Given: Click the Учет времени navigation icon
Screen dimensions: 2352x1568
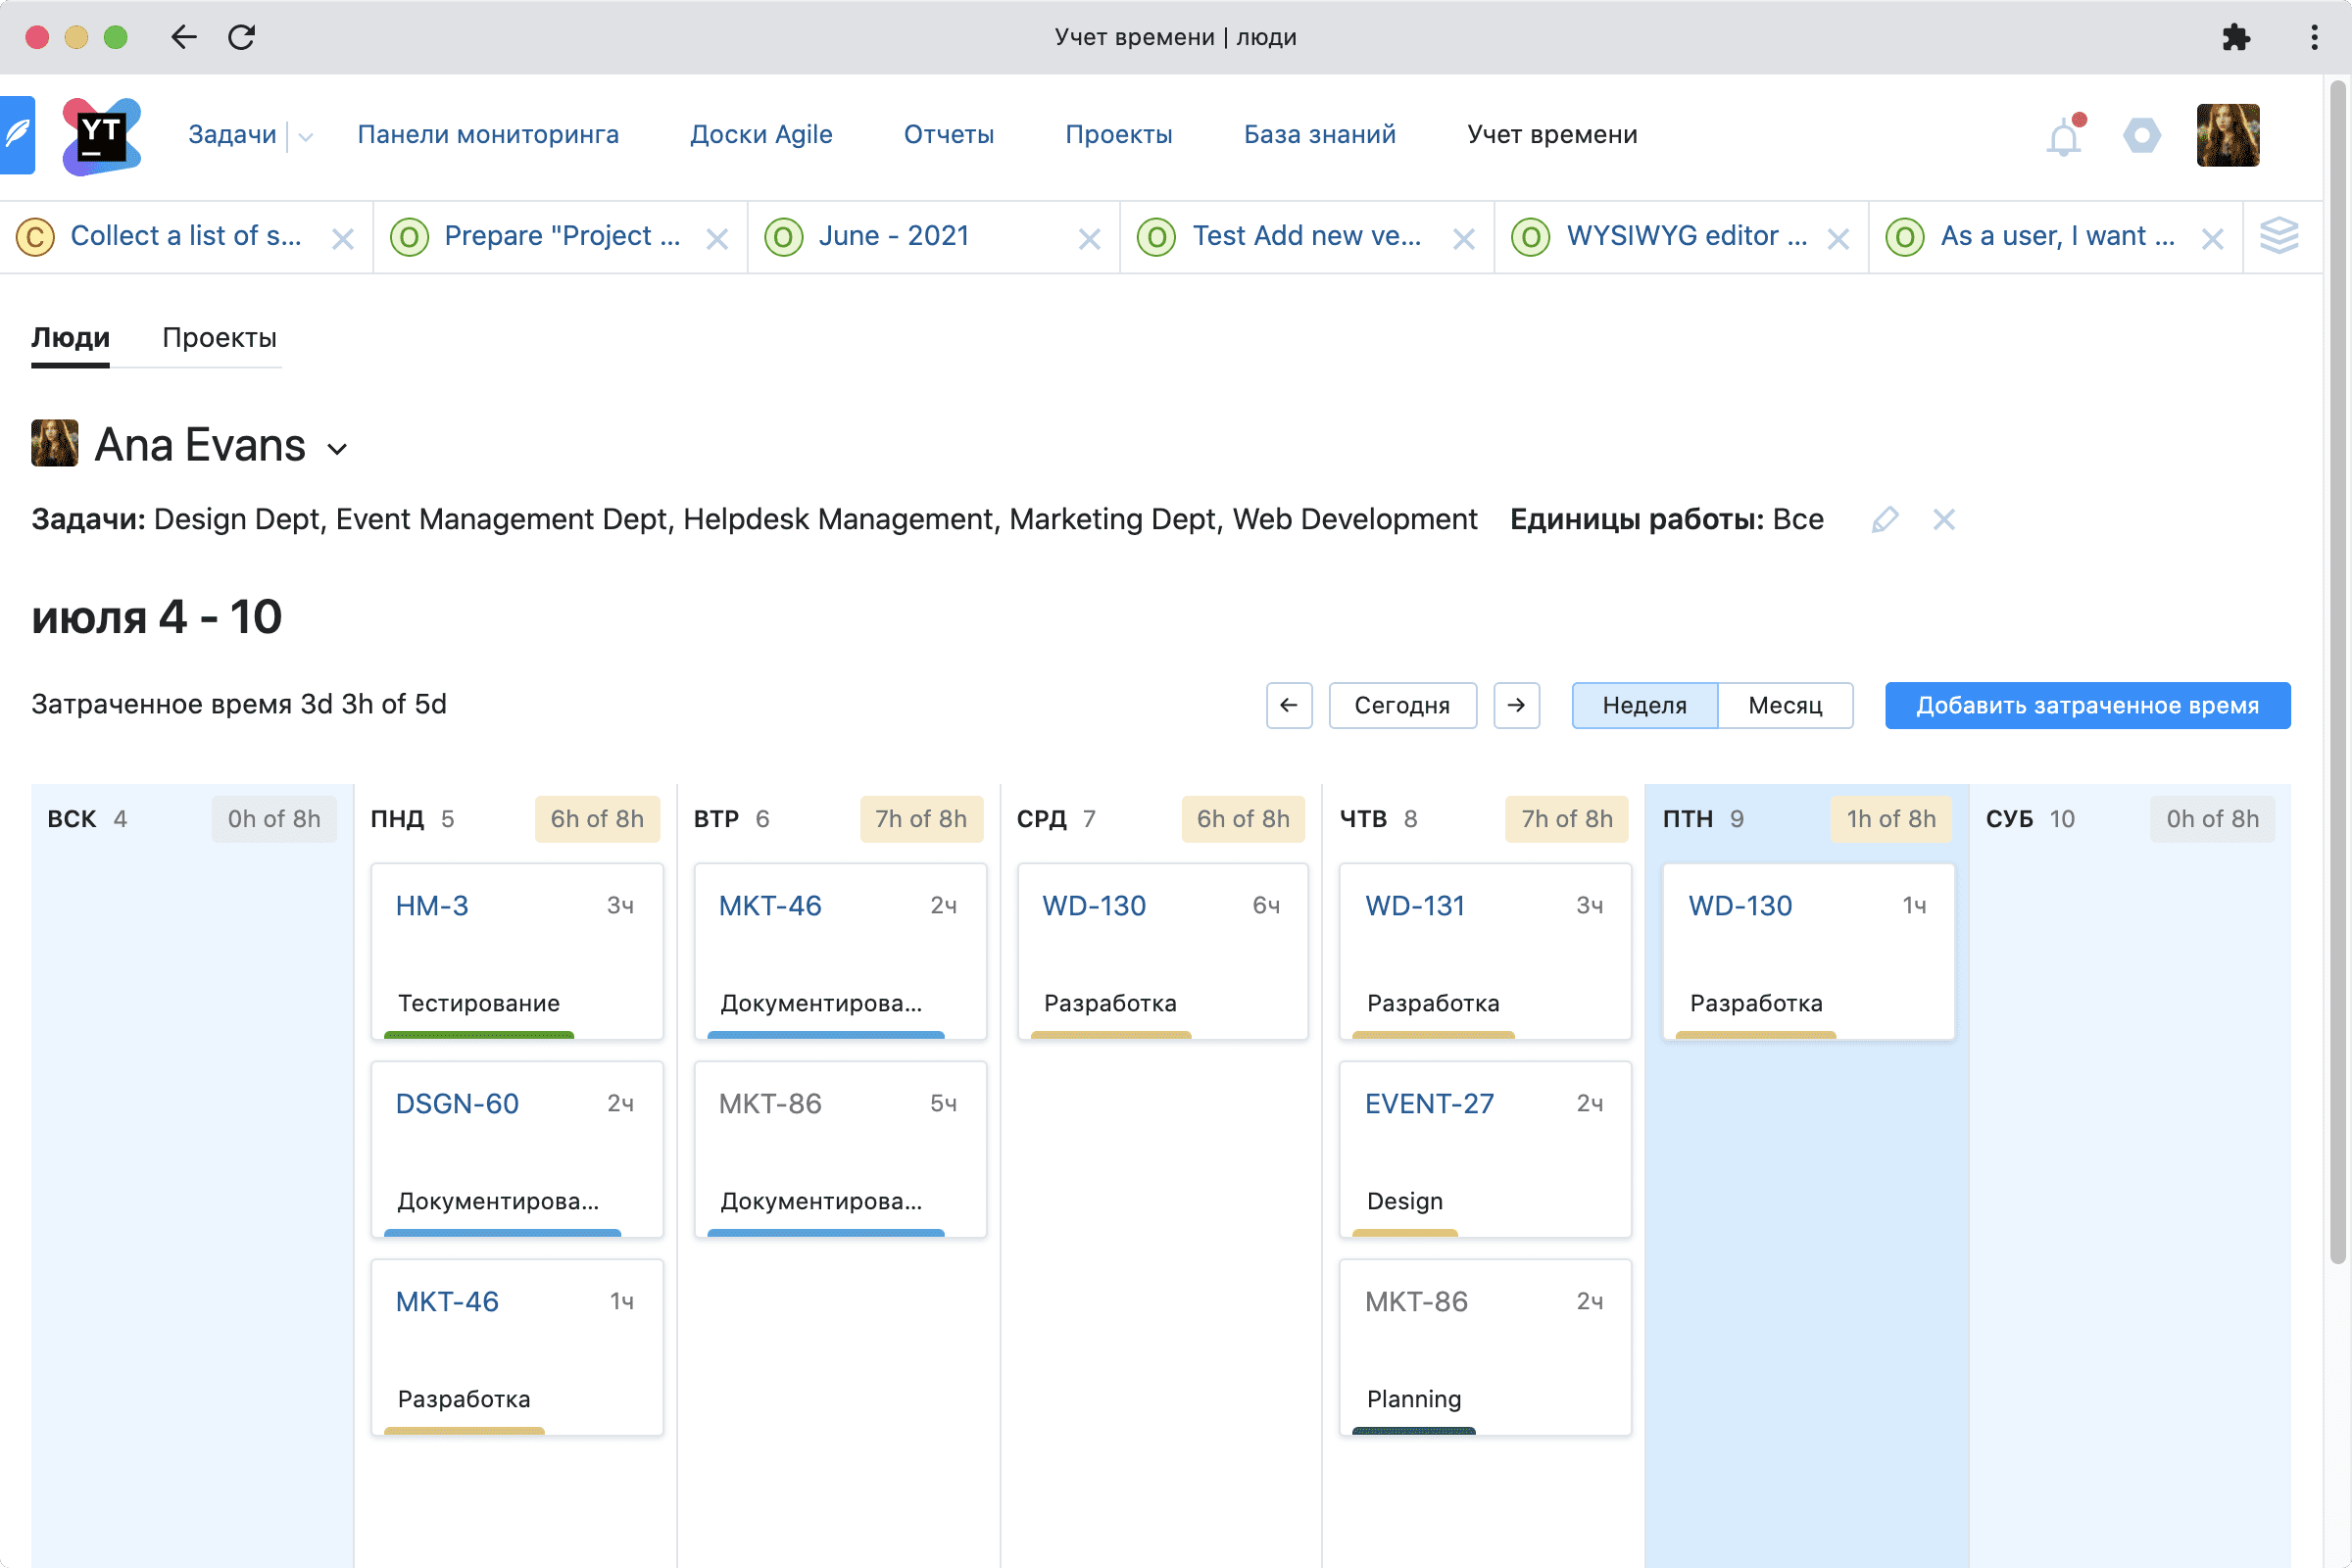Looking at the screenshot, I should click(1550, 133).
